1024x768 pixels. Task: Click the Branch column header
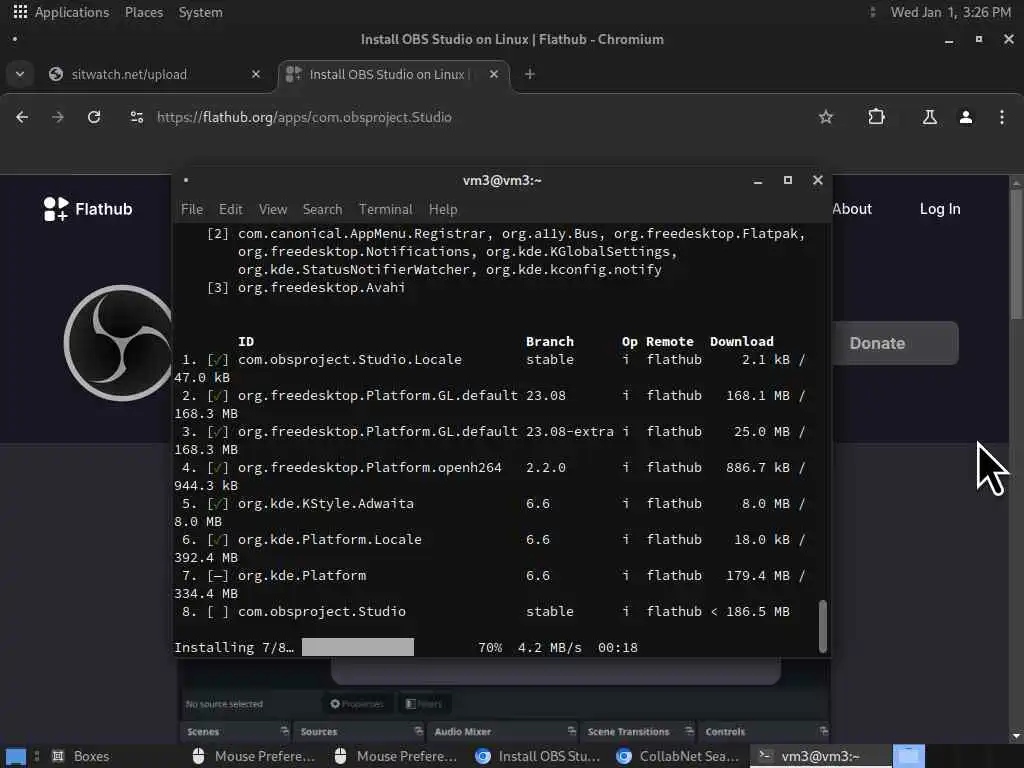pos(550,342)
